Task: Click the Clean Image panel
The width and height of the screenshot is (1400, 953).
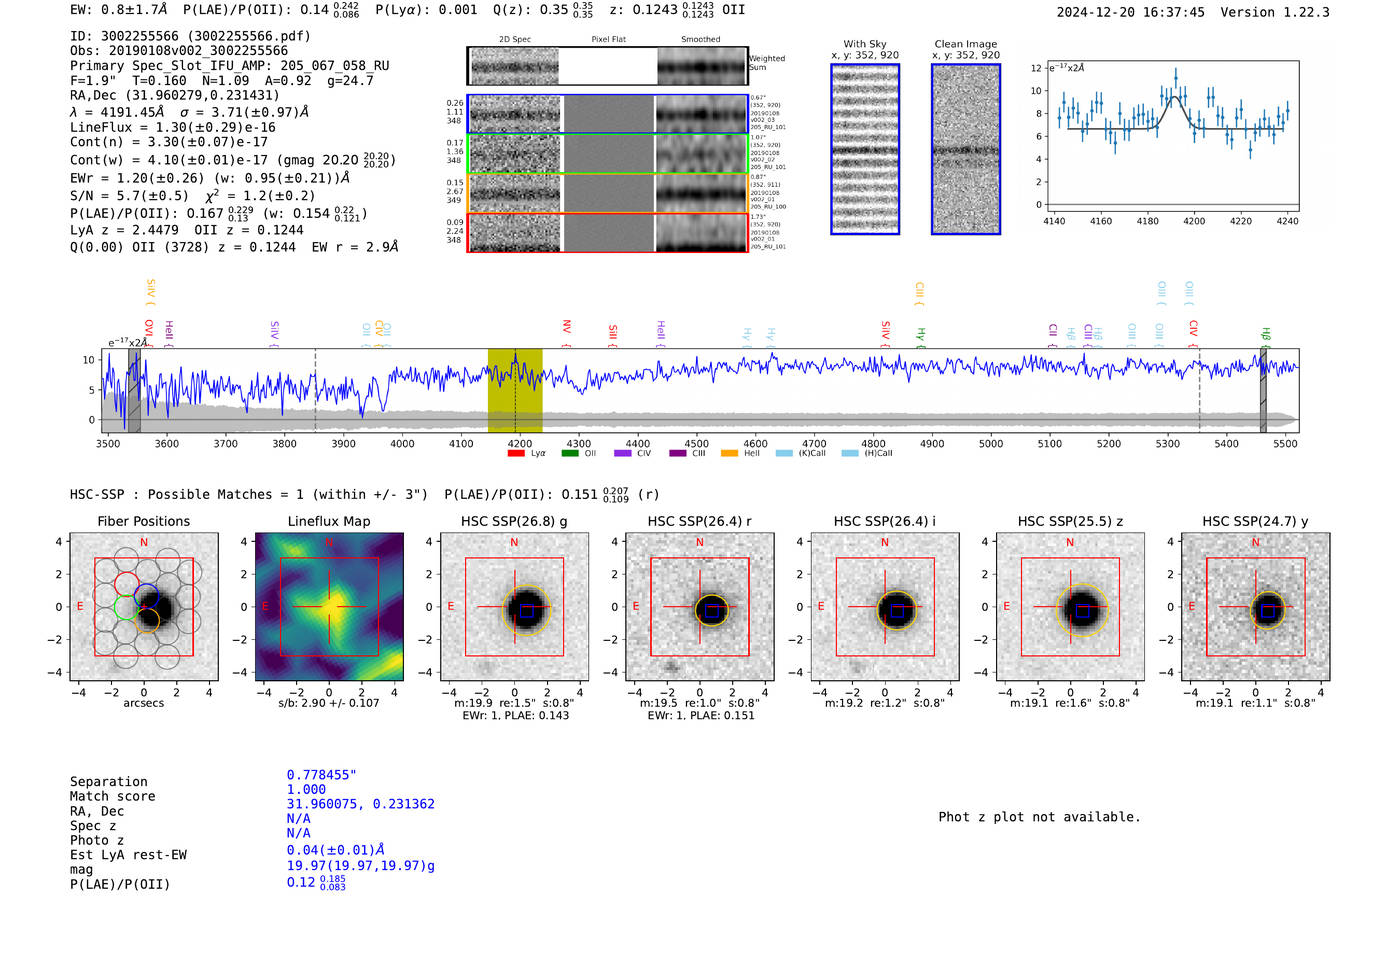Action: coord(966,149)
